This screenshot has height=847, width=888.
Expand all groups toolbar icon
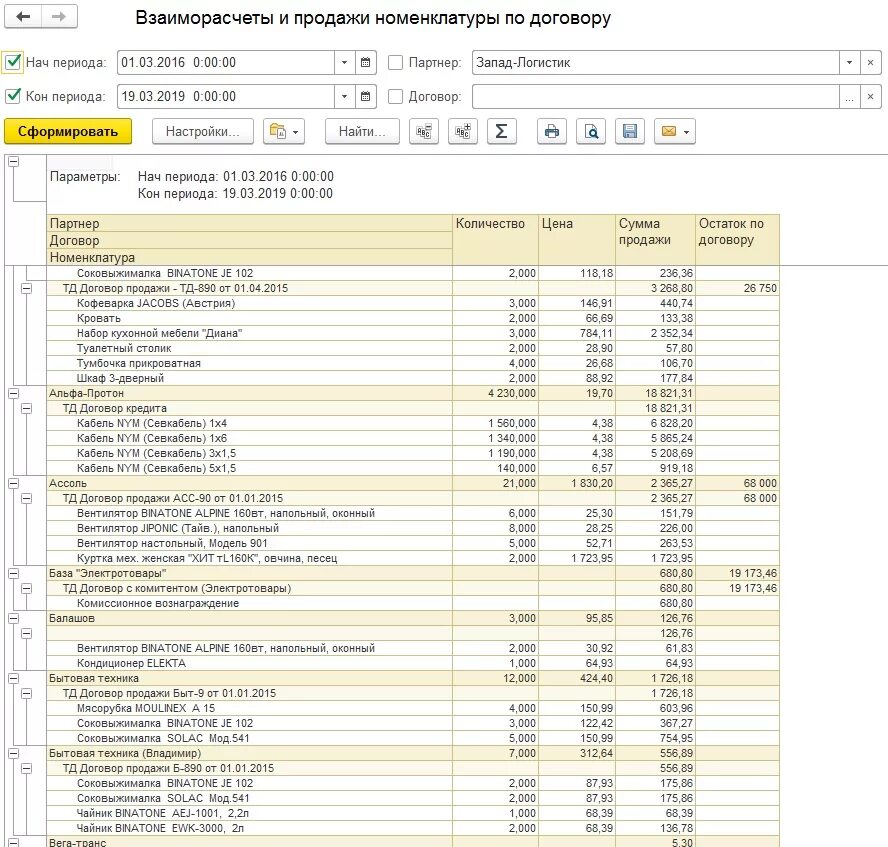[x=463, y=131]
